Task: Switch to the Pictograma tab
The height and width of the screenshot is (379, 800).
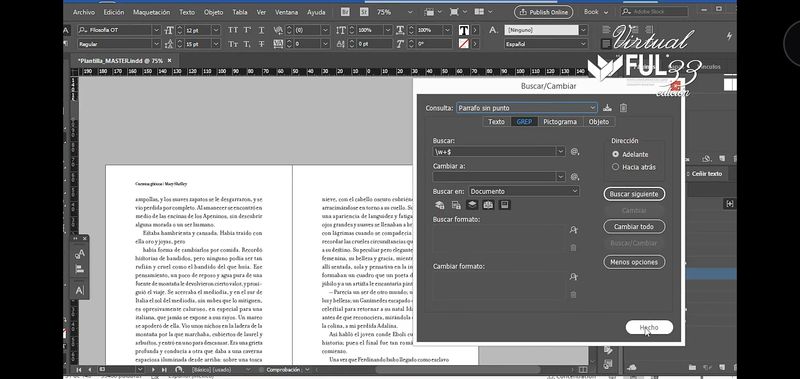Action: (x=560, y=122)
